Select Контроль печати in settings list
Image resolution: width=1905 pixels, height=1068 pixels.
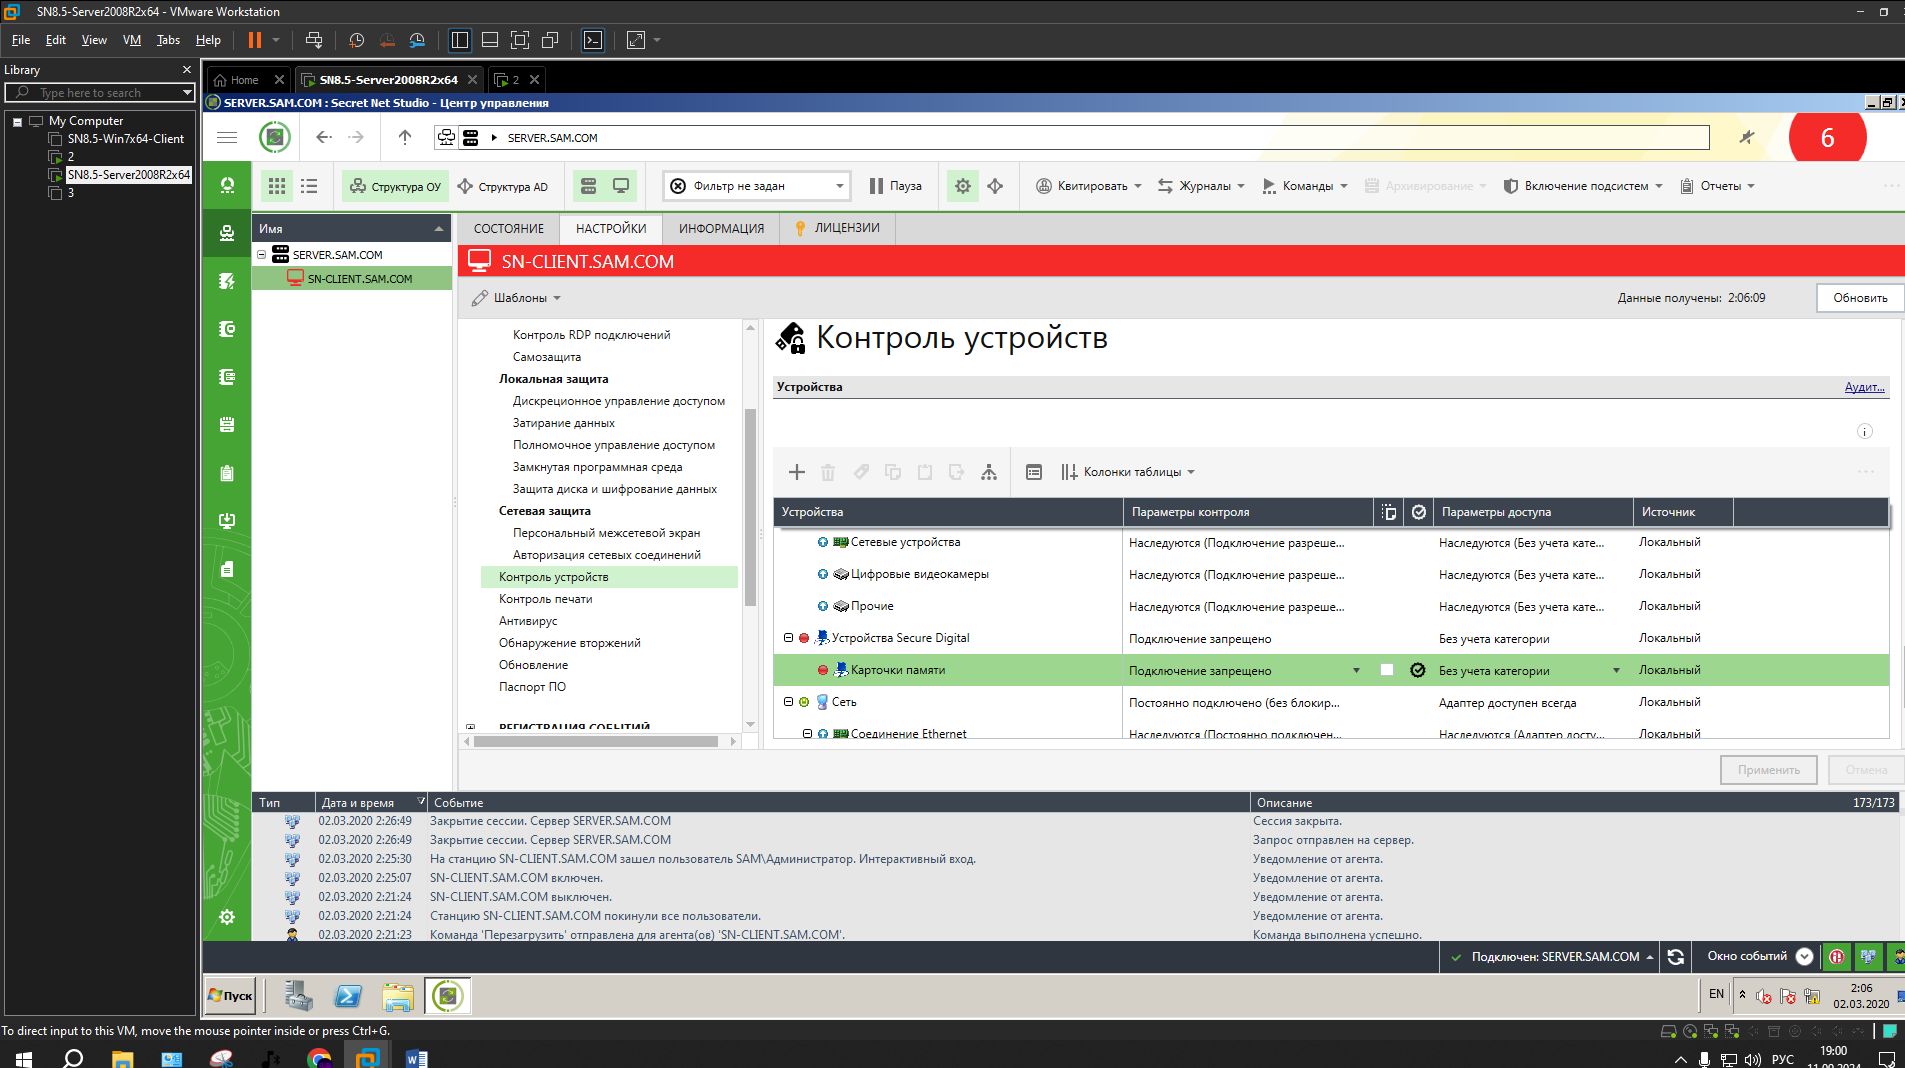pos(545,599)
